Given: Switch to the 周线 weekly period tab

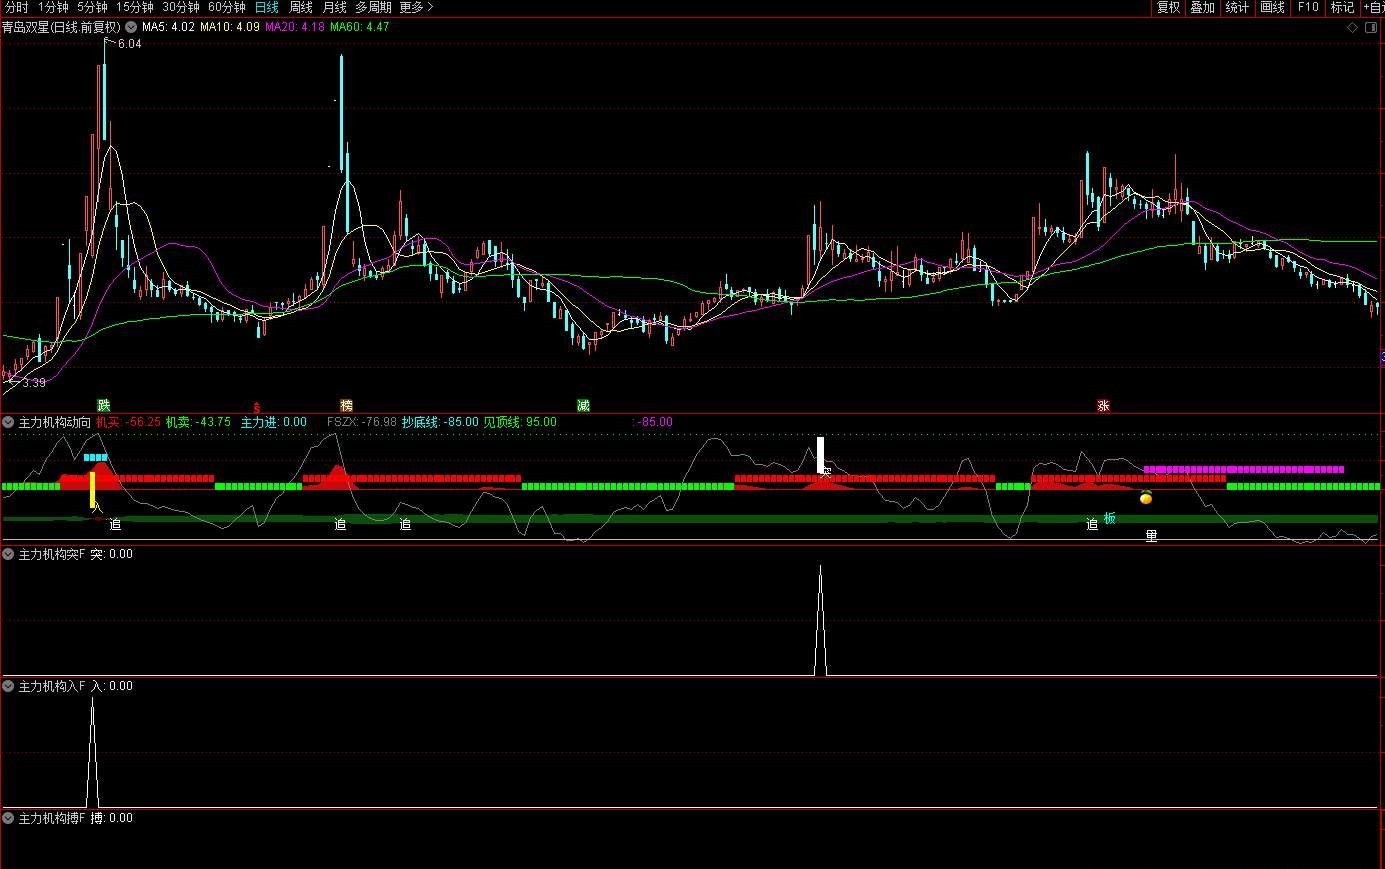Looking at the screenshot, I should (x=301, y=7).
